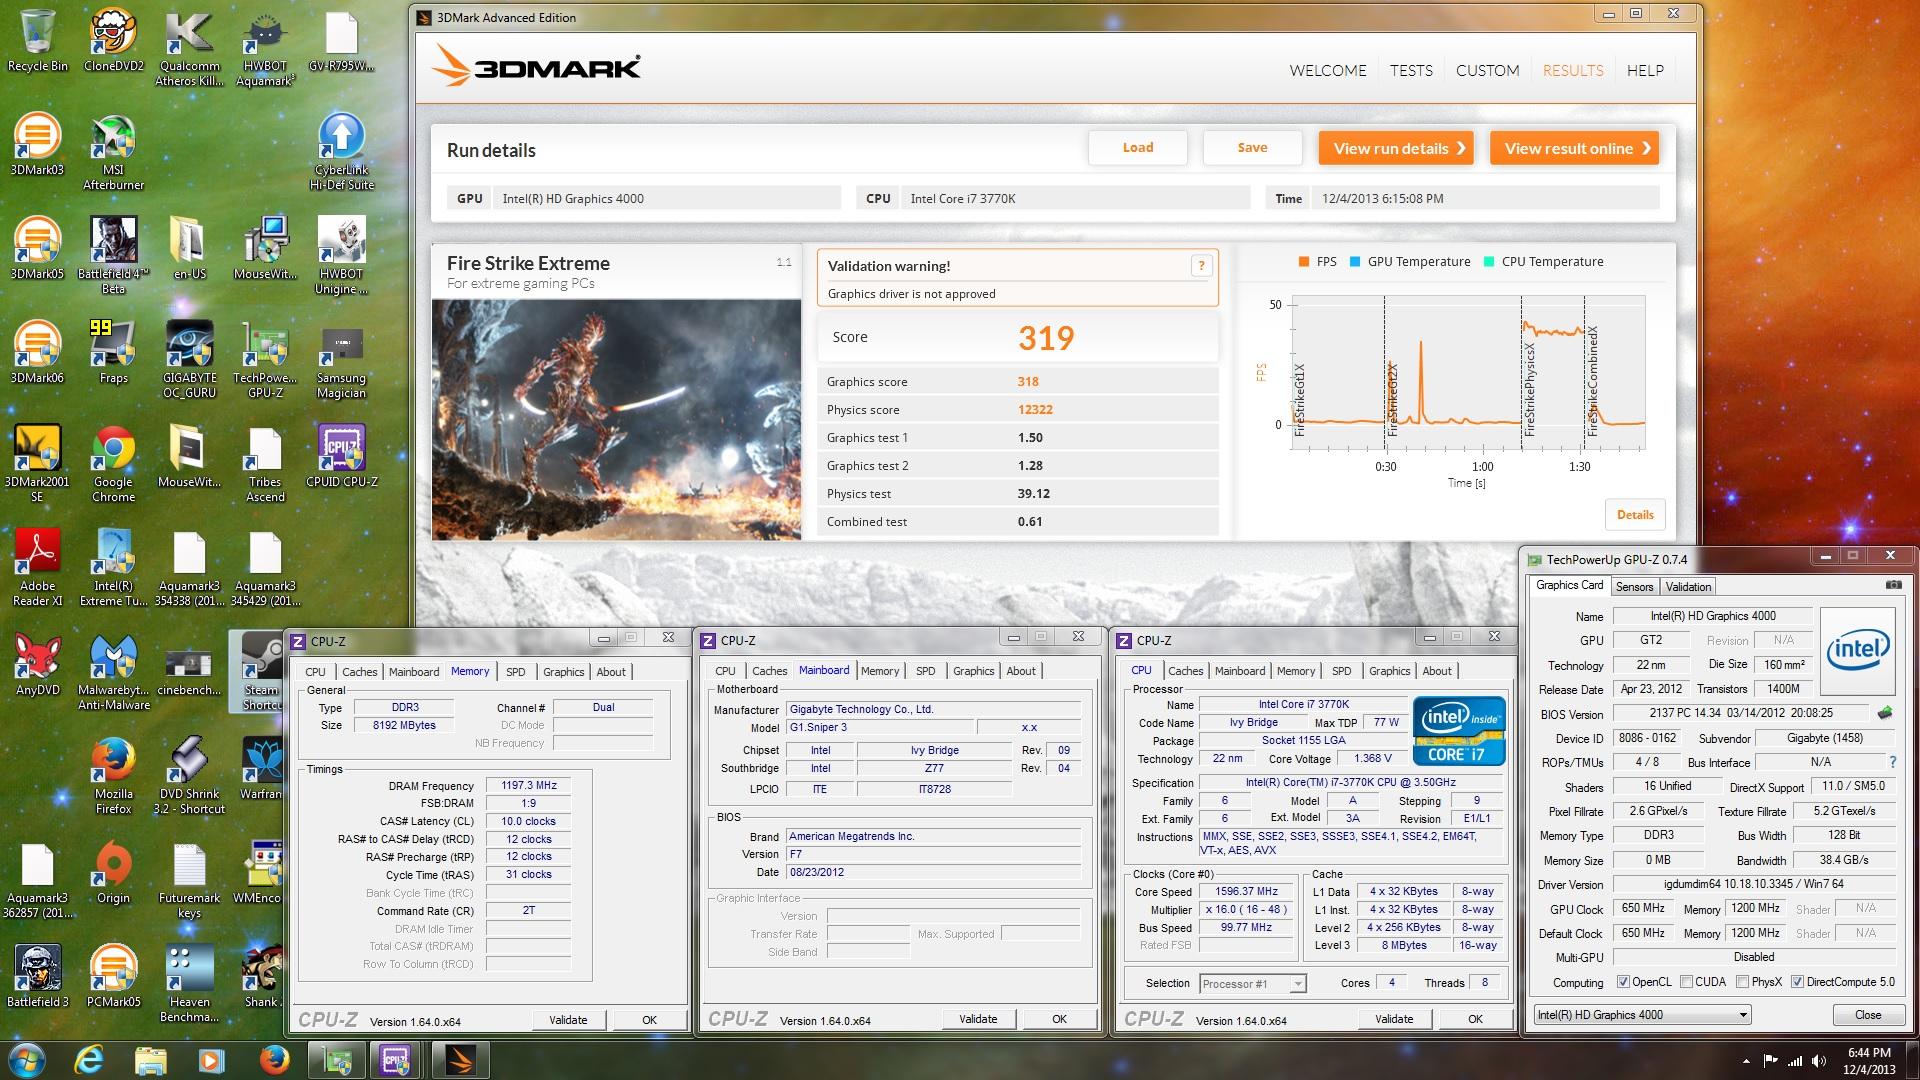Open MSI Afterburner desktop icon
This screenshot has width=1920, height=1080.
pos(113,153)
